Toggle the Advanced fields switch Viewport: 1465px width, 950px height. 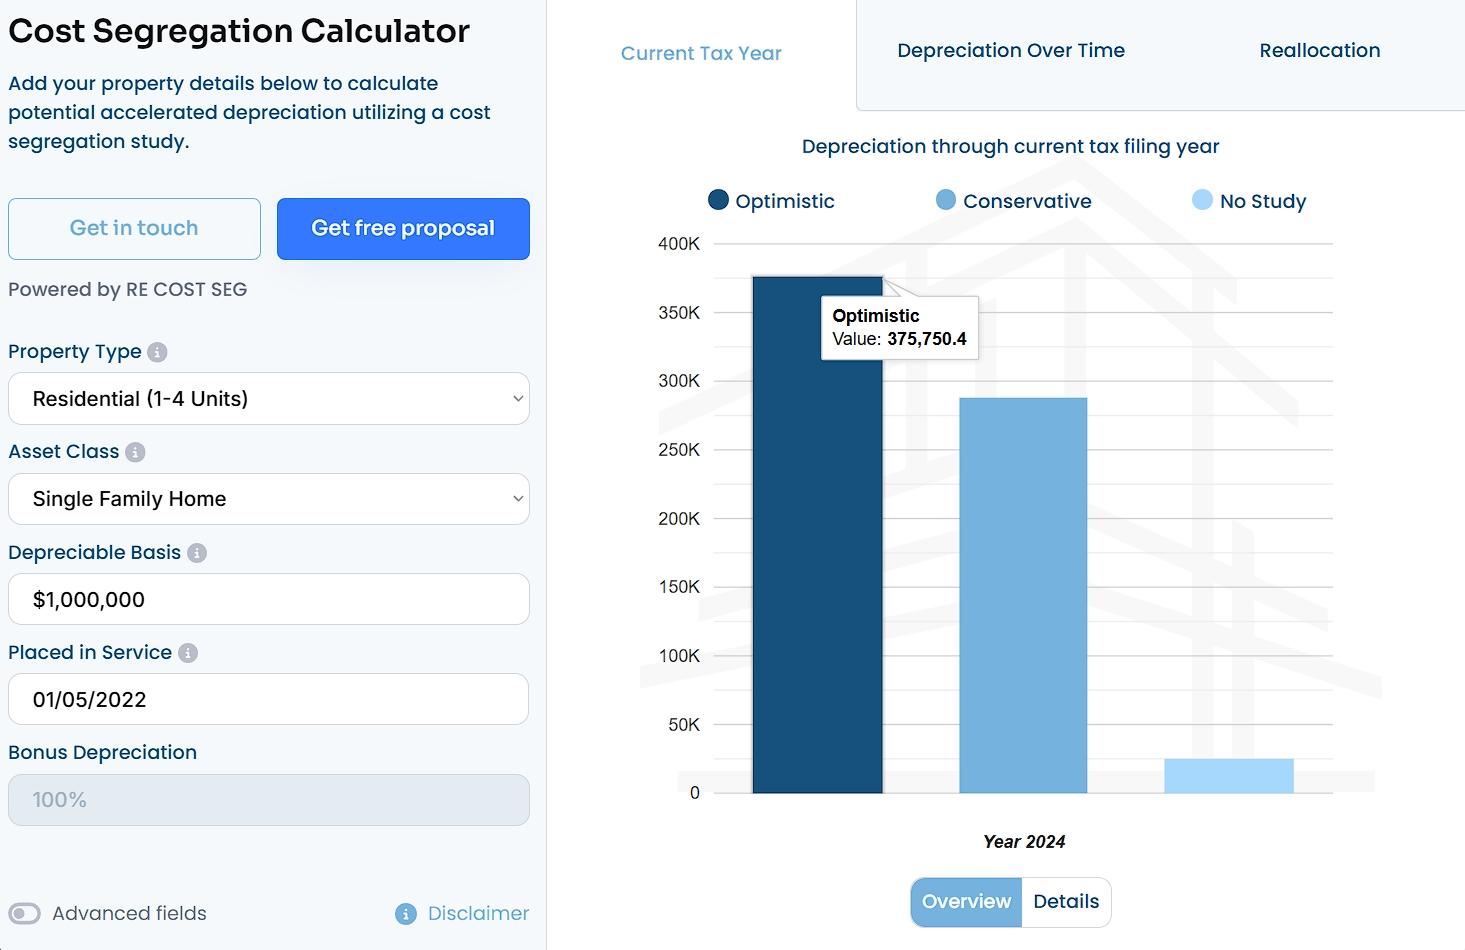click(x=25, y=914)
